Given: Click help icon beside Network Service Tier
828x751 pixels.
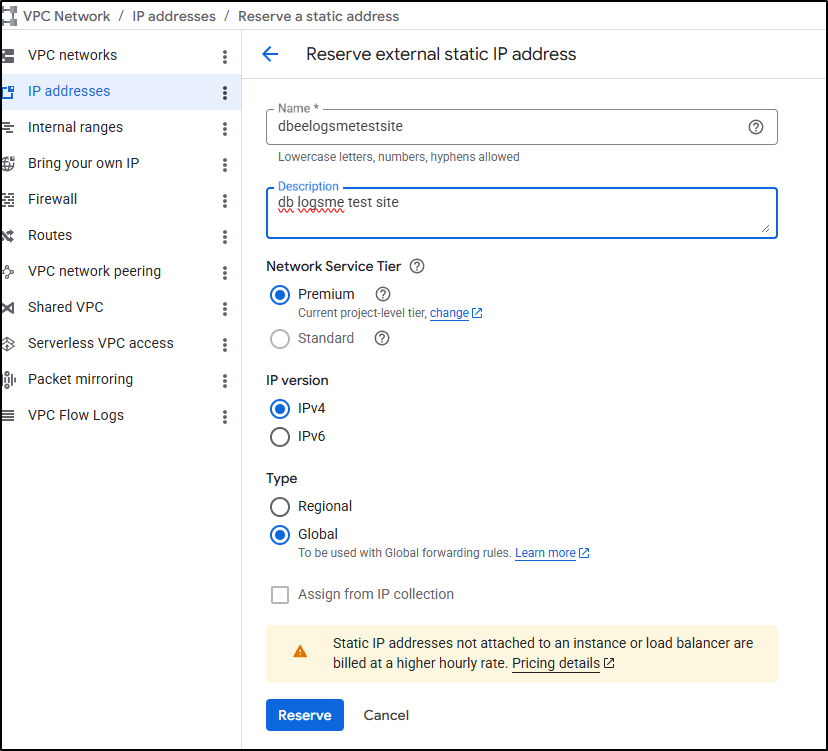Looking at the screenshot, I should coord(417,266).
